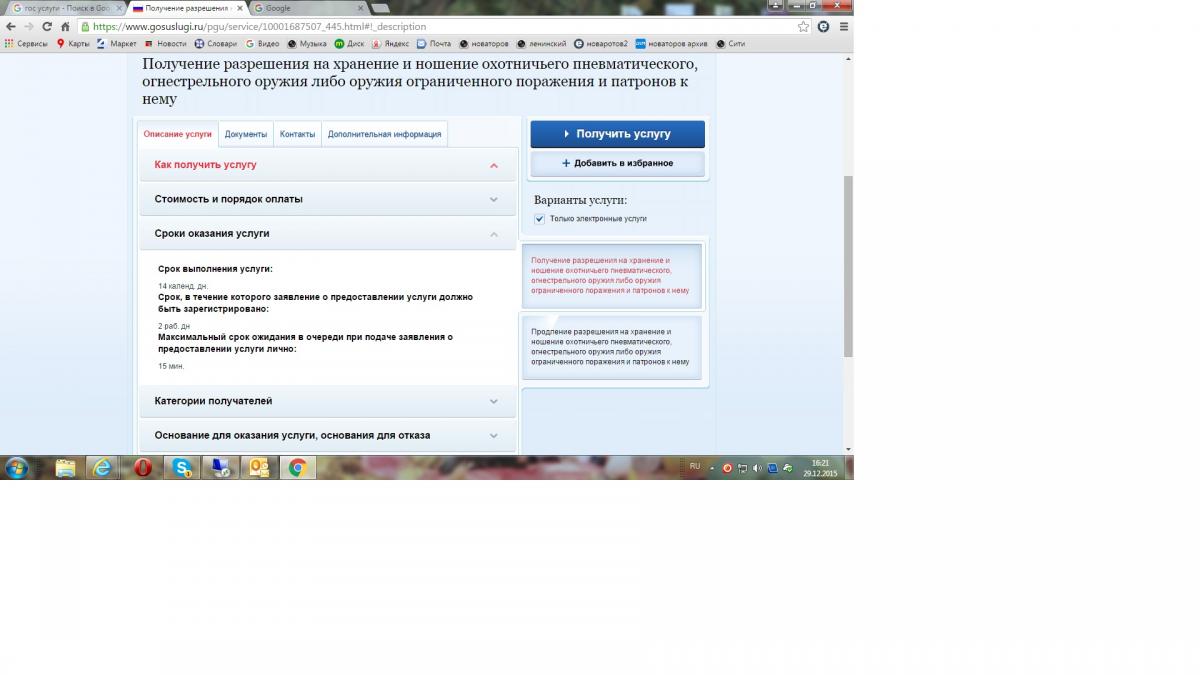Expand the 'Категории получателей' section
Image resolution: width=1200 pixels, height=675 pixels.
coord(327,401)
